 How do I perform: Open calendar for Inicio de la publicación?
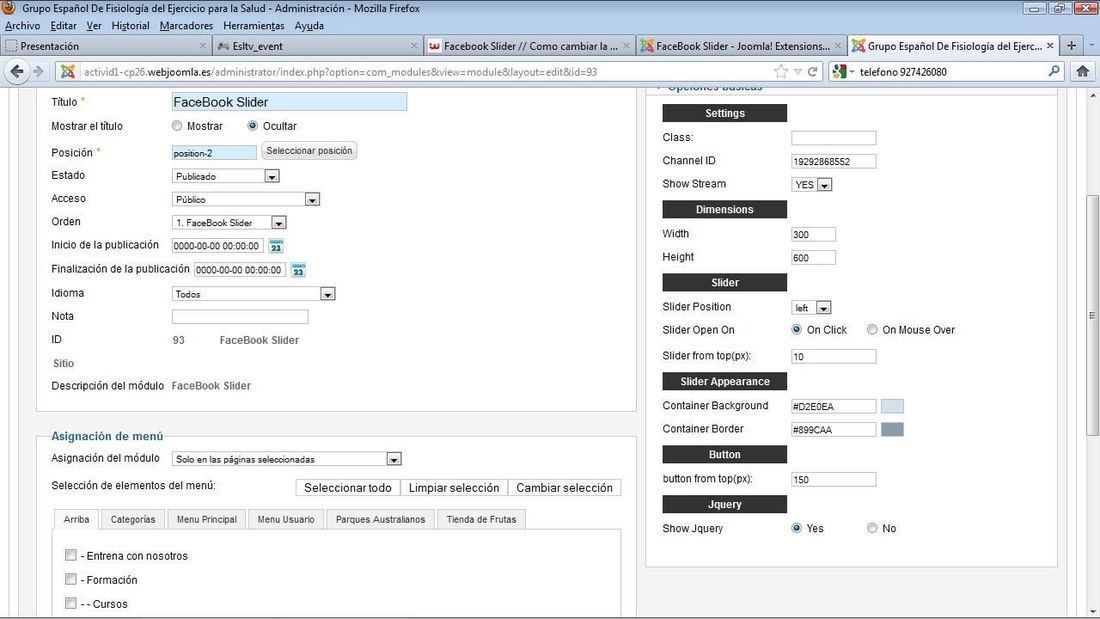point(276,246)
